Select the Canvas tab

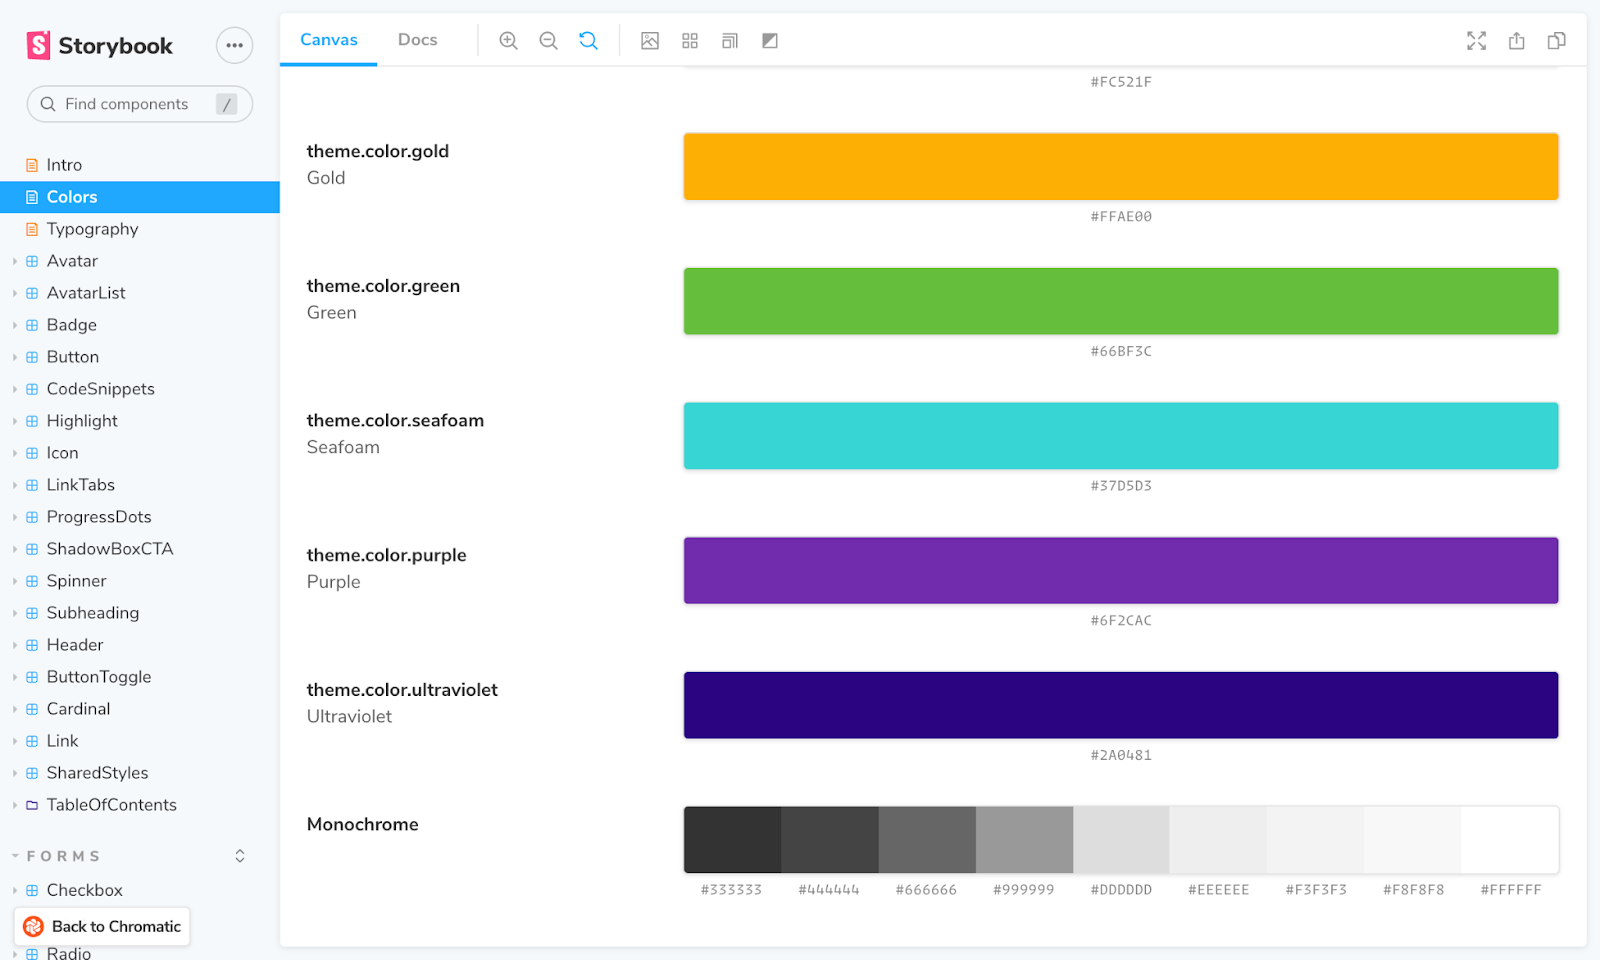[328, 40]
